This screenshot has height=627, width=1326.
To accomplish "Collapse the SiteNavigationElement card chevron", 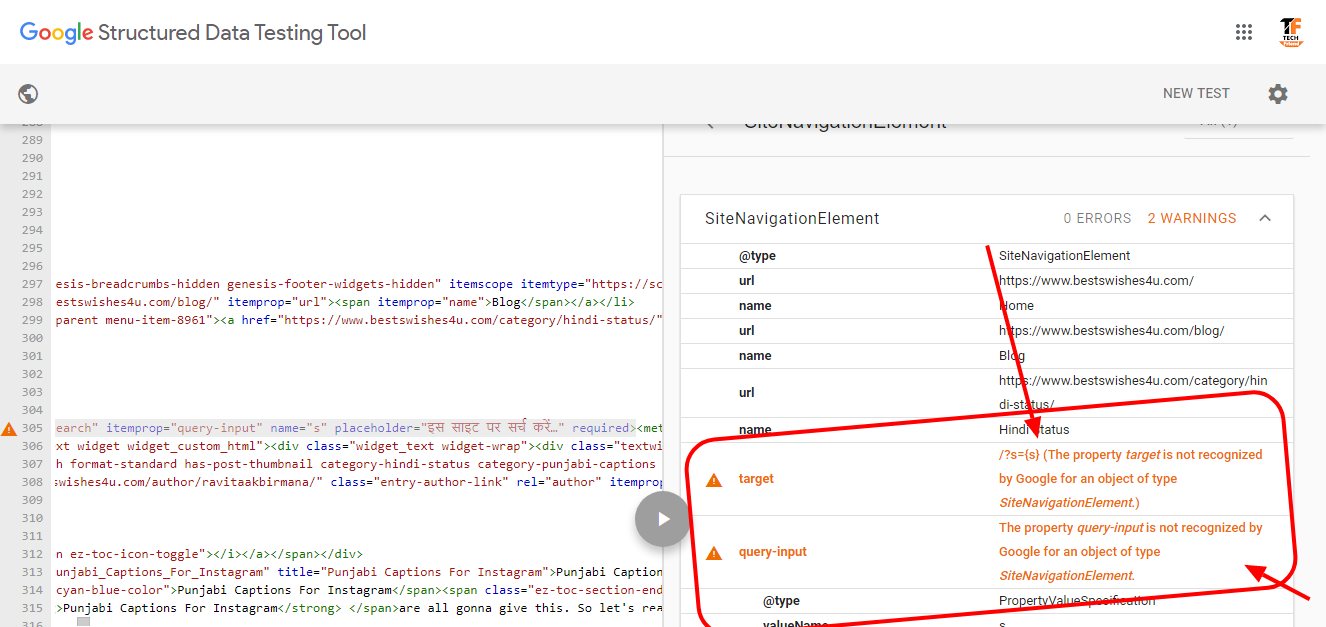I will pos(1265,218).
